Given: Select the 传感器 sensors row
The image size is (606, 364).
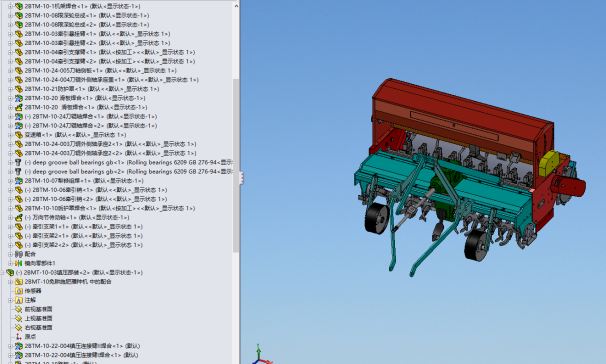Looking at the screenshot, I should point(33,291).
